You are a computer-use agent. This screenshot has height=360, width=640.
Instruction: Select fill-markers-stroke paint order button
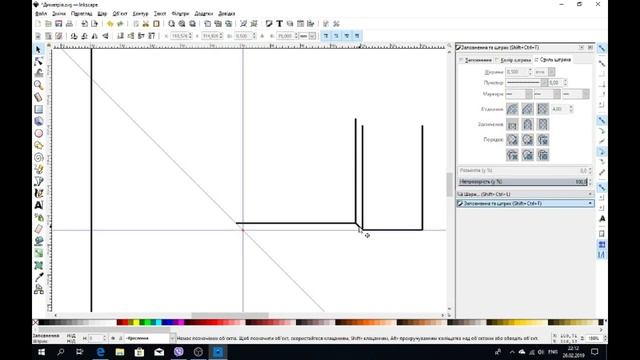[x=542, y=140]
